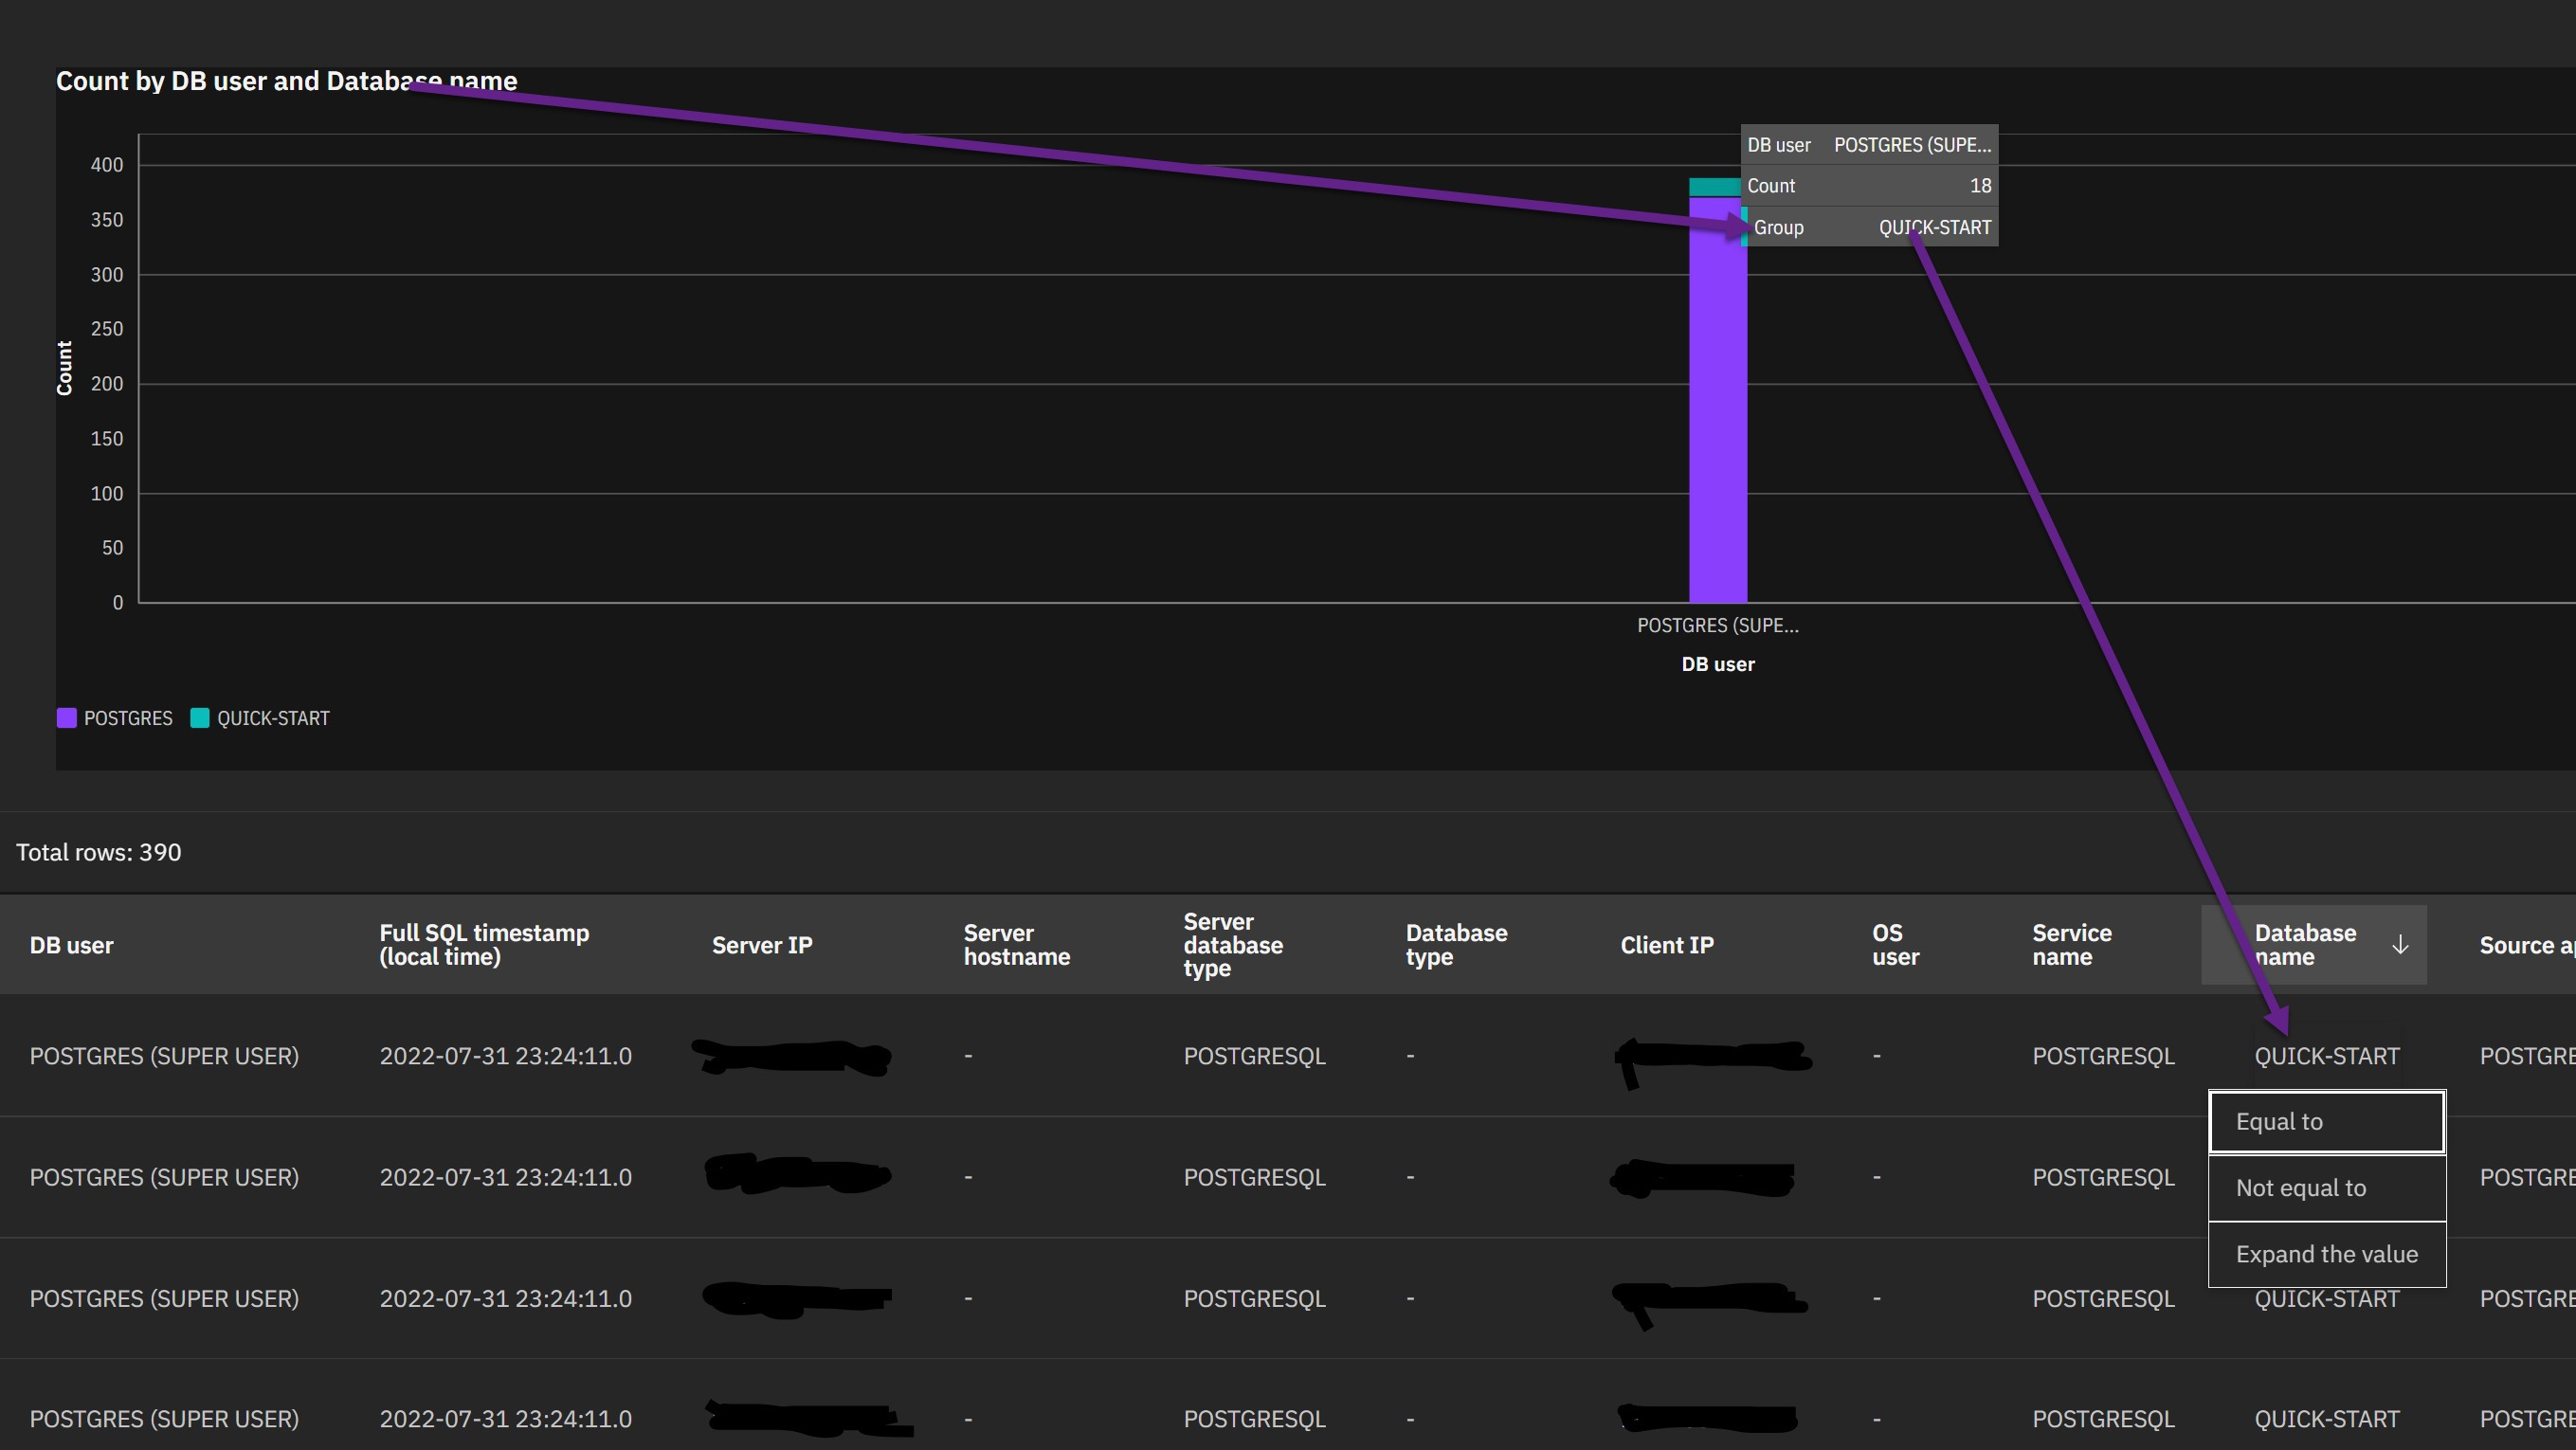
Task: Click the POSTGRES legend label text
Action: [x=128, y=718]
